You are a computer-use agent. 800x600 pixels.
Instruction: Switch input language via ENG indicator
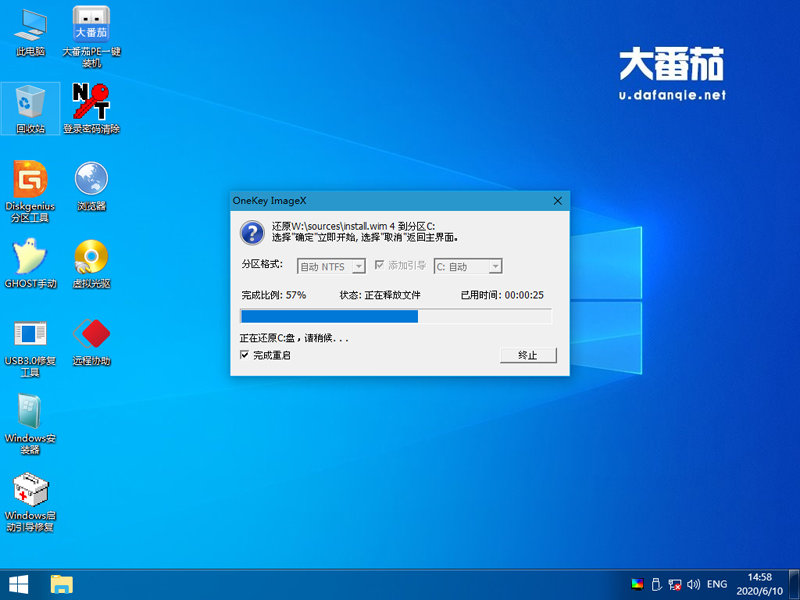click(718, 584)
